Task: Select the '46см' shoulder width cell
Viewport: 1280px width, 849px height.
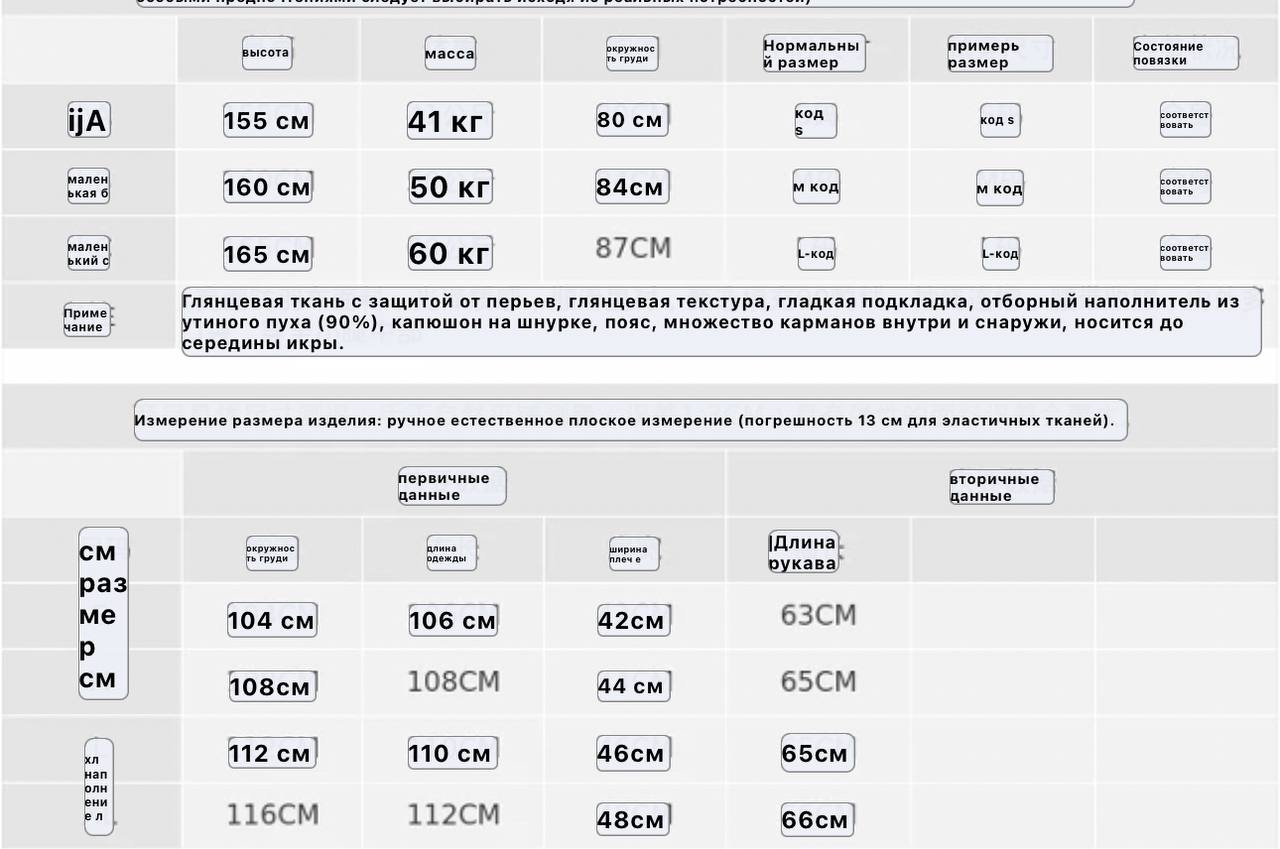Action: tap(633, 753)
